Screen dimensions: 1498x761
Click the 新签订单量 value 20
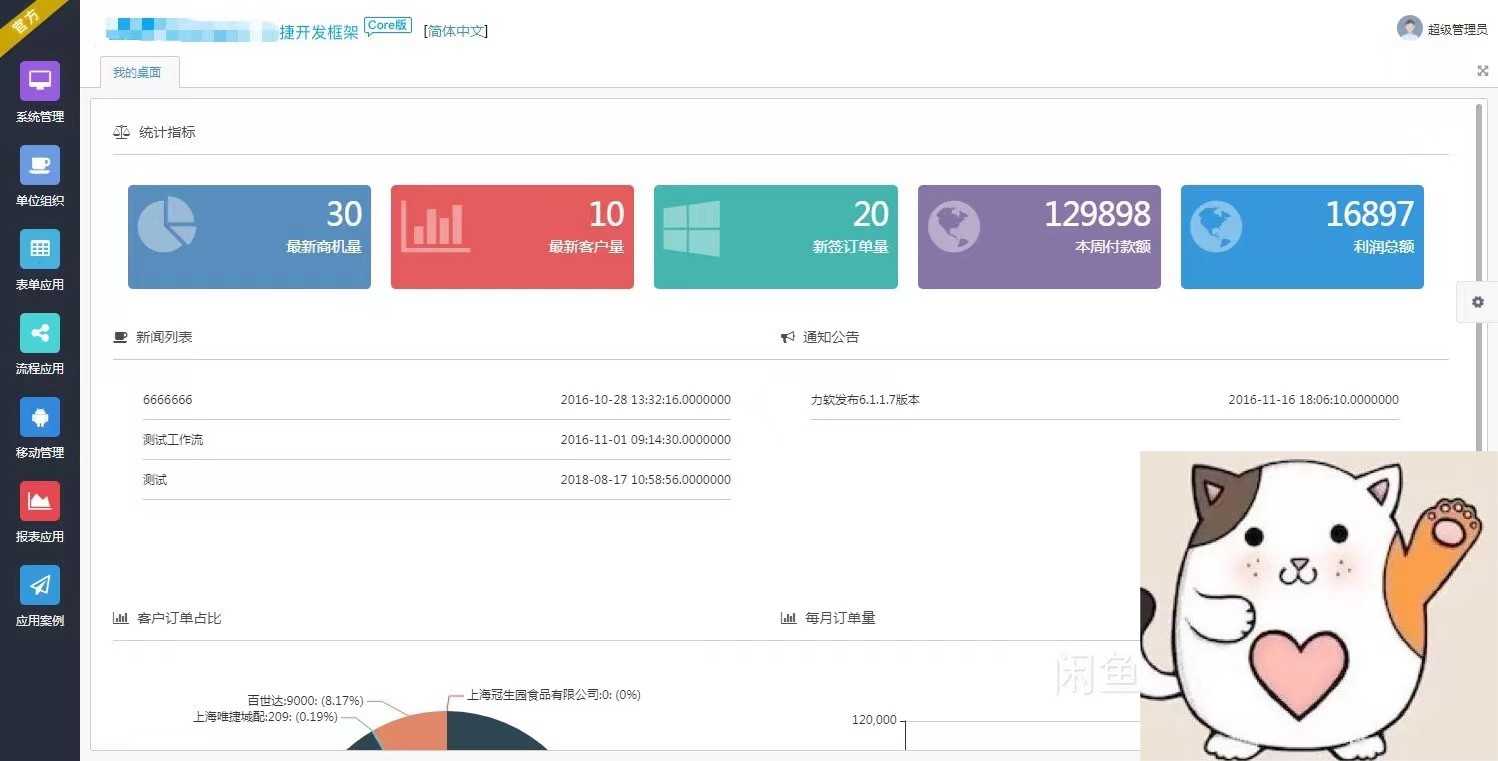(x=871, y=214)
